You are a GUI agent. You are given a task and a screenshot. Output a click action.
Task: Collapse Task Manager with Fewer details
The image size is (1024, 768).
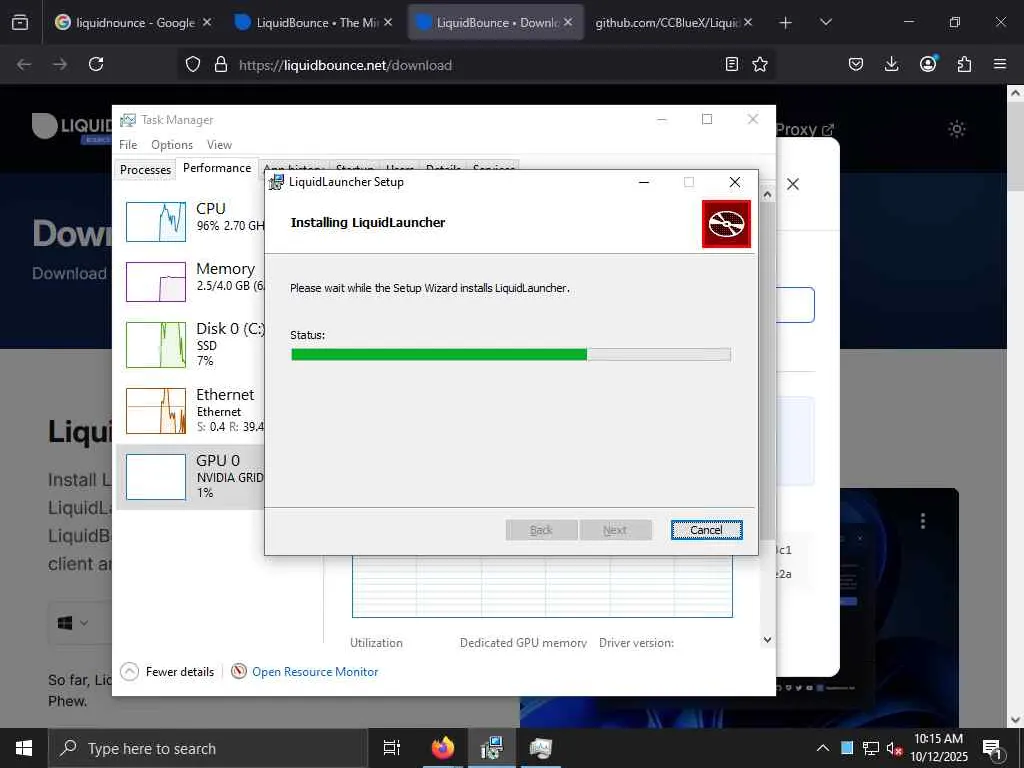pyautogui.click(x=167, y=671)
